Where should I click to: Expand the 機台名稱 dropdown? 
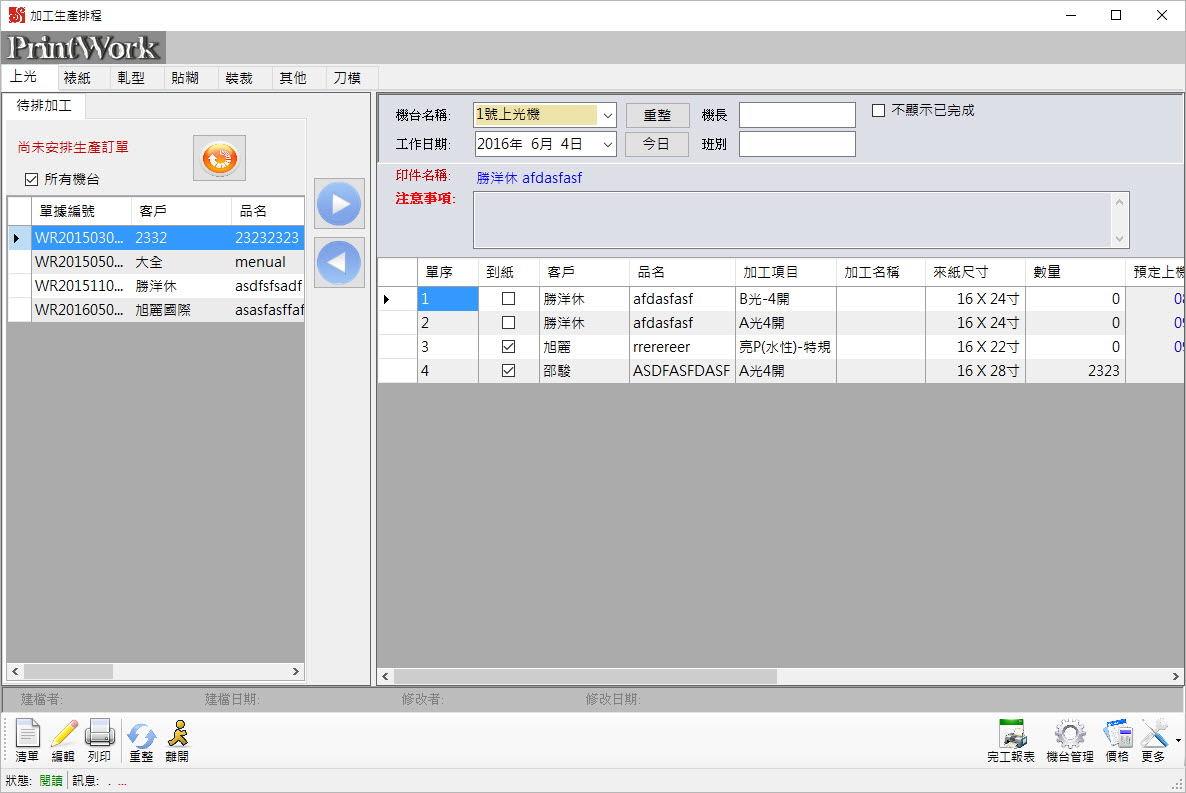(607, 115)
